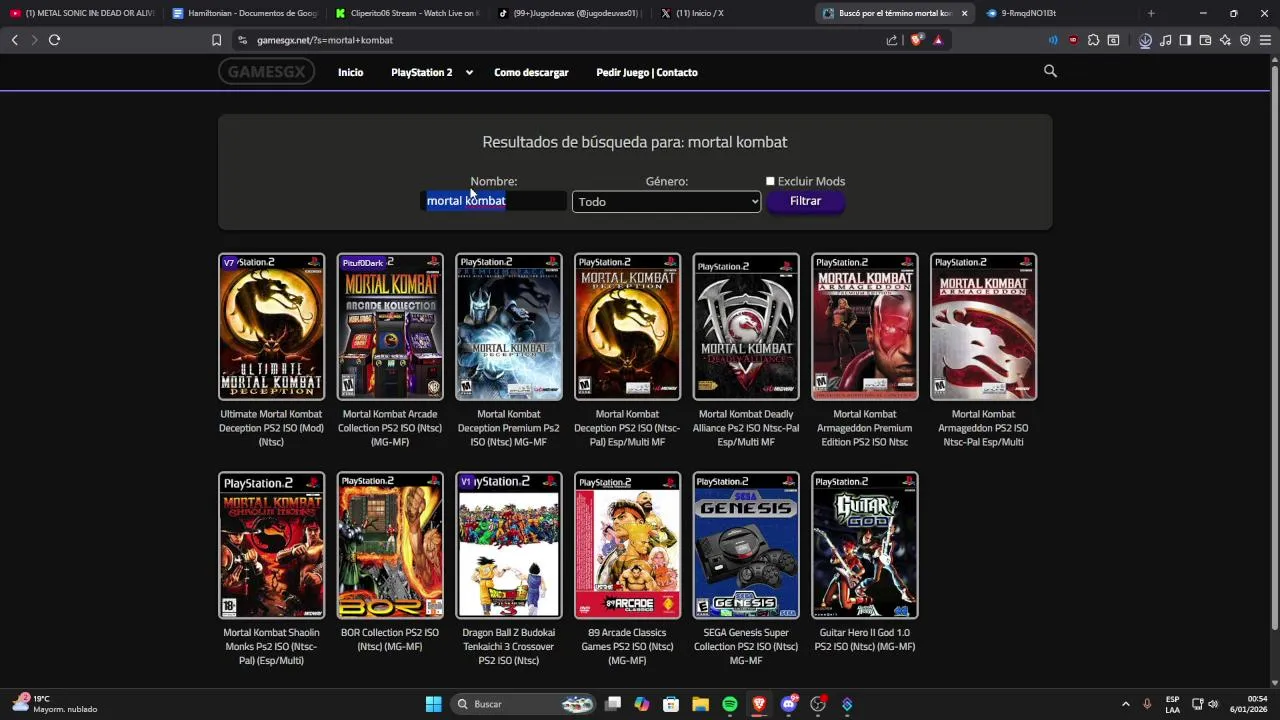Open Windows Start menu

(433, 704)
